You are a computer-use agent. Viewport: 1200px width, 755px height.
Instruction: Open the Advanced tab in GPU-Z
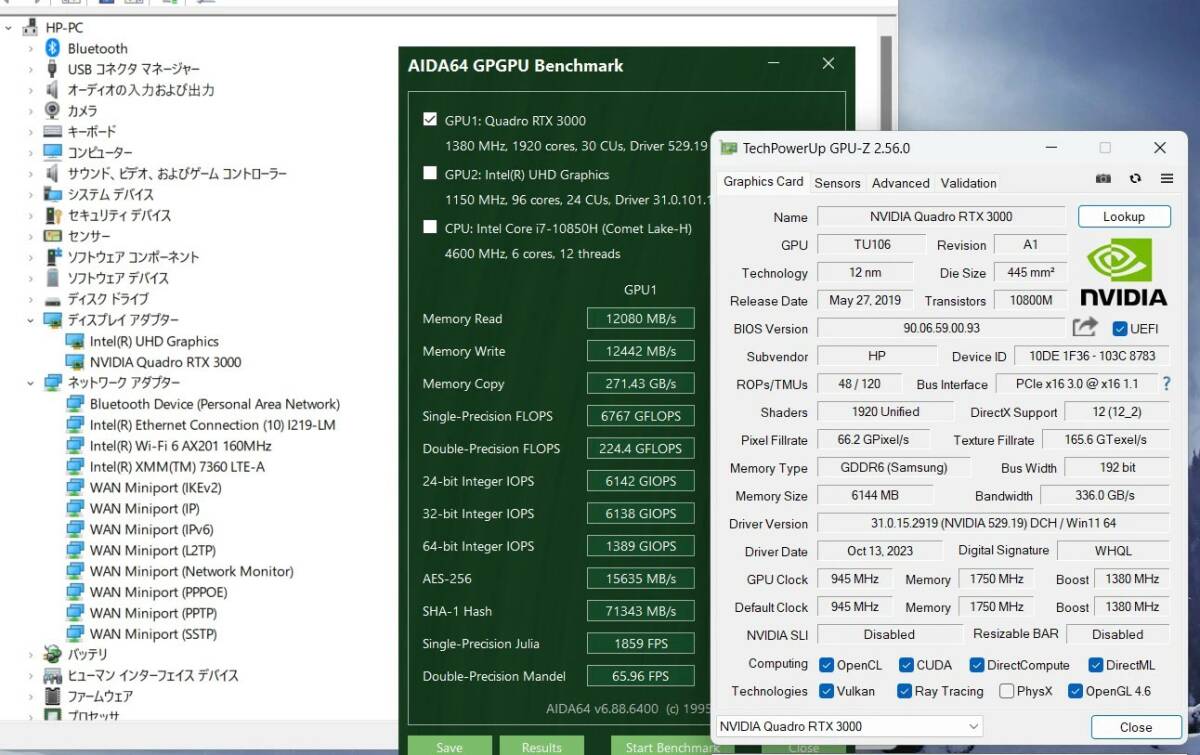pos(900,183)
